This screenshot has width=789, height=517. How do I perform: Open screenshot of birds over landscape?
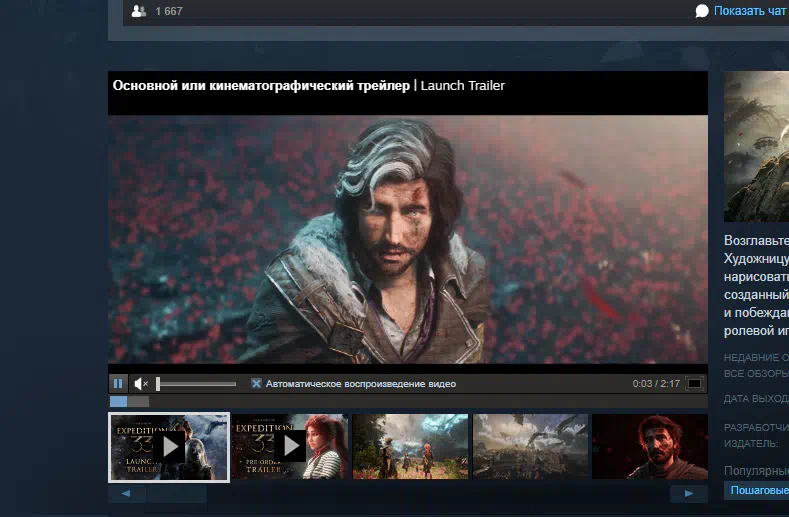[x=530, y=447]
